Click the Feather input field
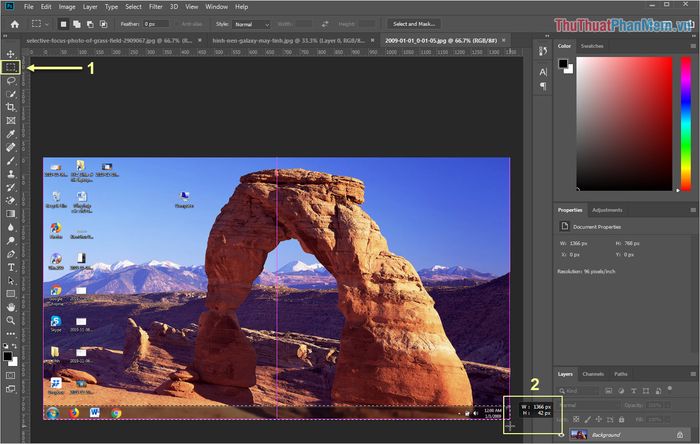The width and height of the screenshot is (700, 444). (156, 24)
